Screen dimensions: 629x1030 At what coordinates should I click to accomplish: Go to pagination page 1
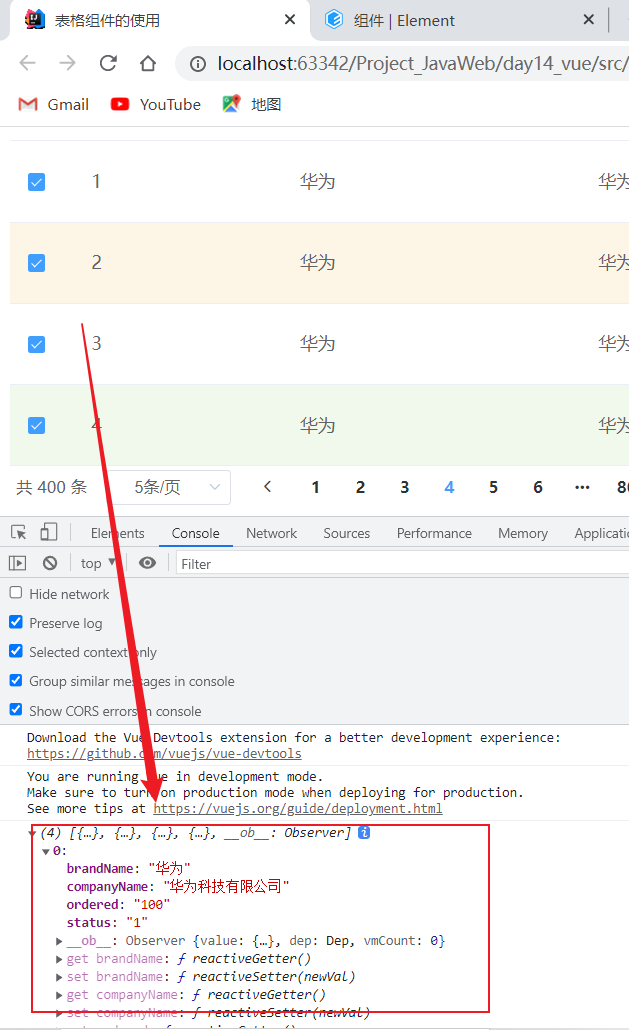point(315,487)
